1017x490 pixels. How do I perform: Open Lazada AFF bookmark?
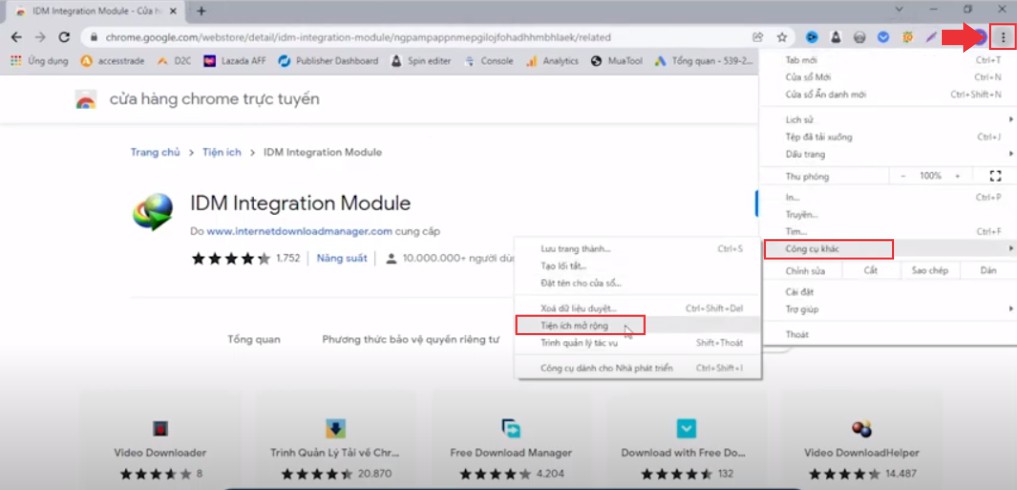[235, 61]
